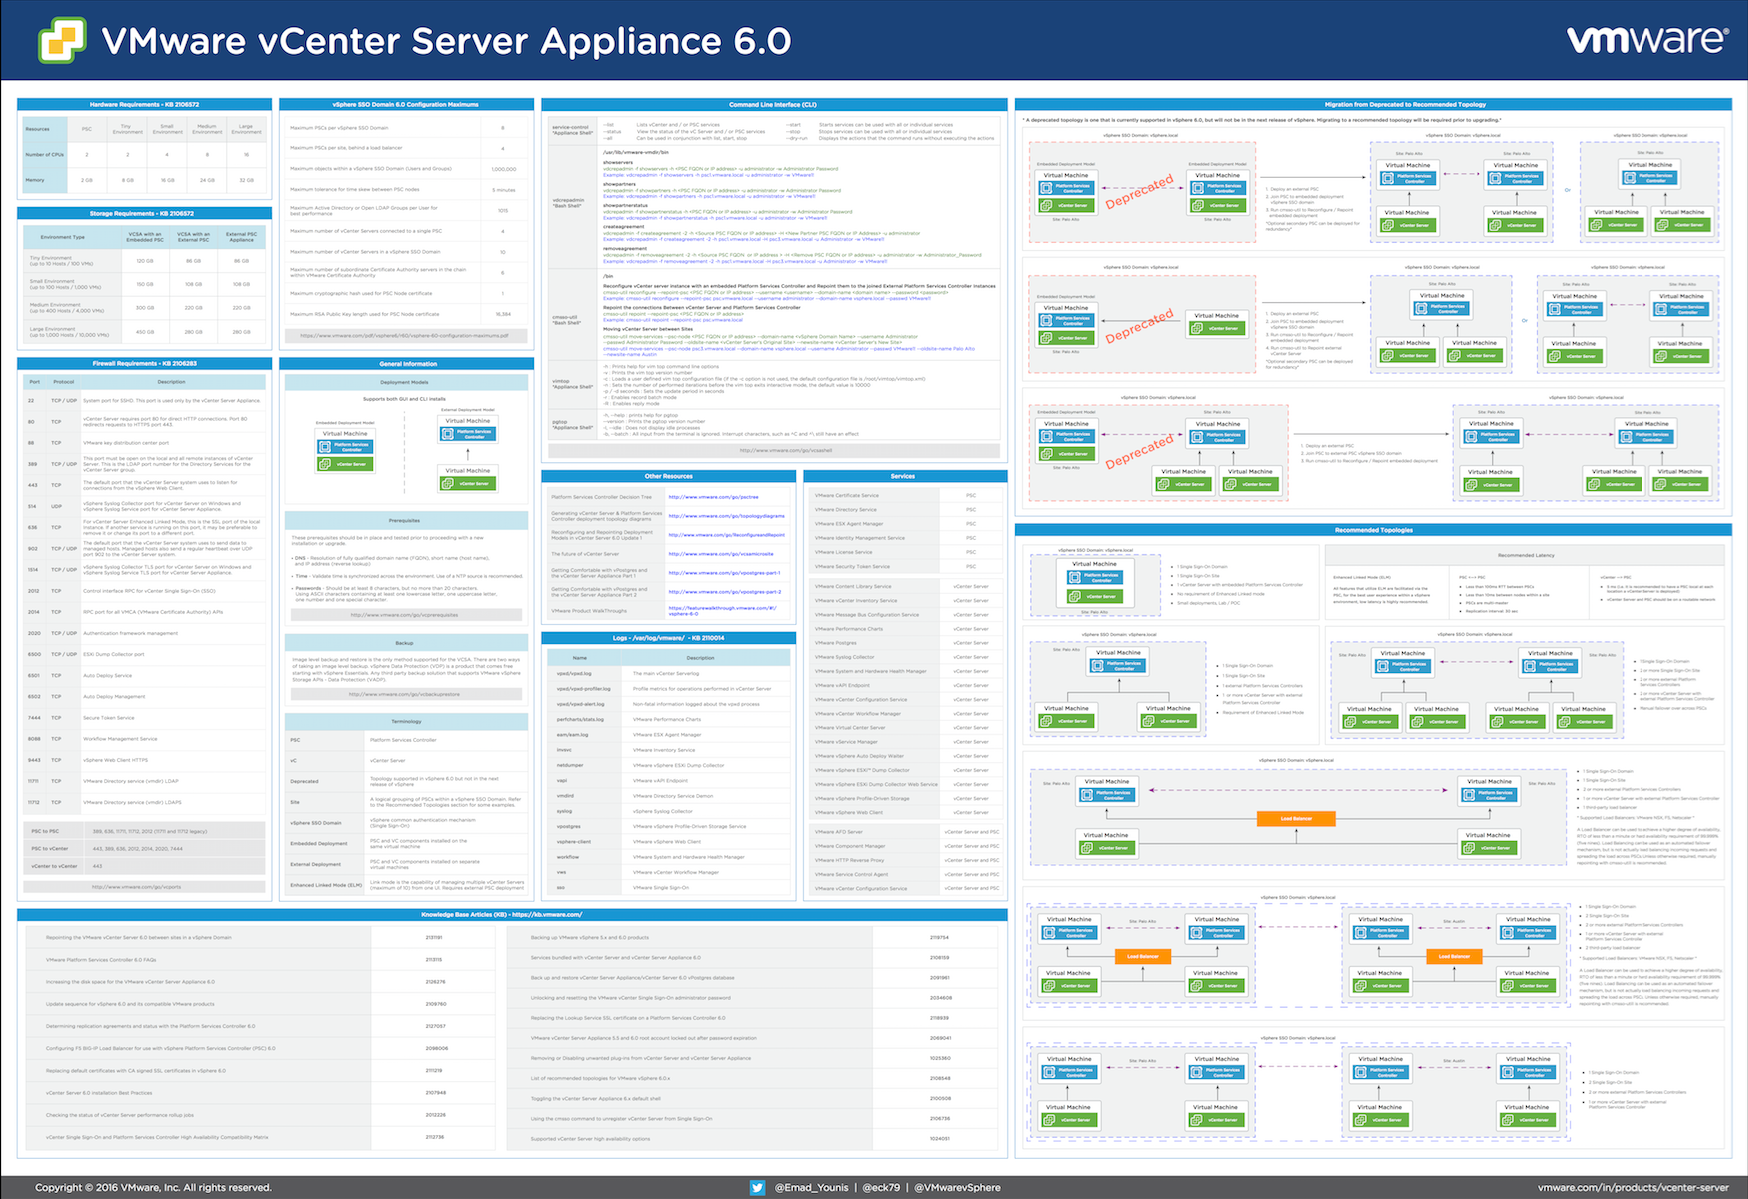
Task: Click the Storage Requirements - KB 2106572 header
Action: click(145, 213)
